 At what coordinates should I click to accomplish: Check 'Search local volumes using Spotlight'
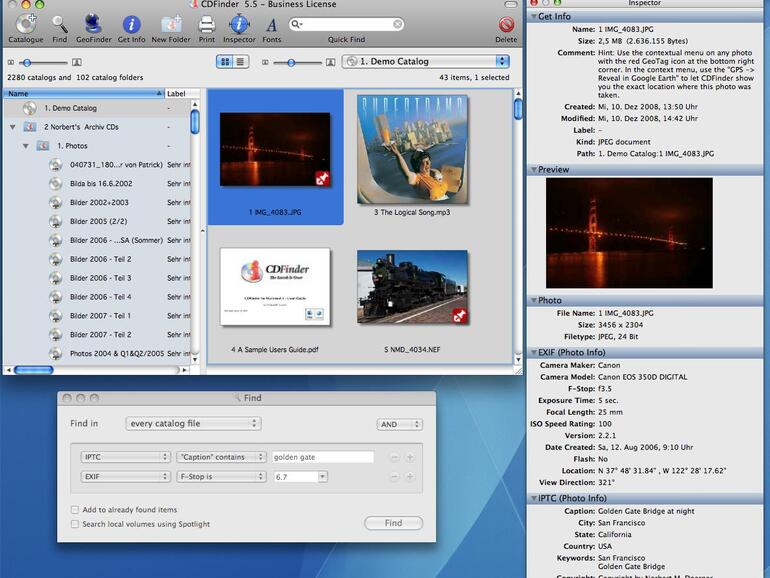click(x=75, y=524)
